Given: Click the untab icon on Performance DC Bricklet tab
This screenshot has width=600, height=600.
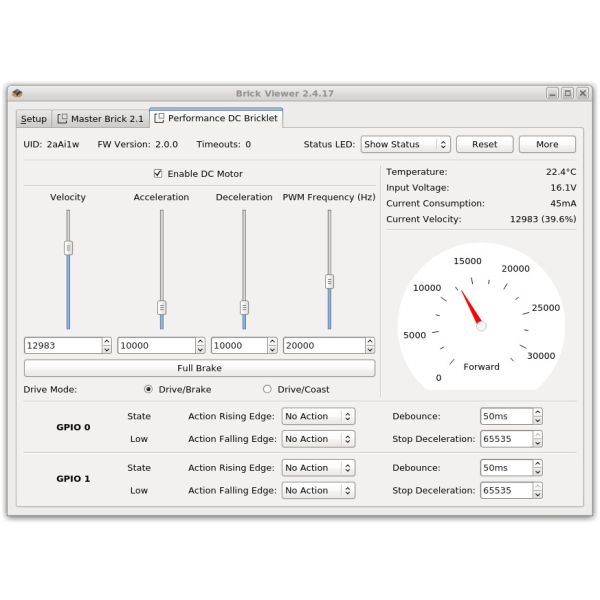Looking at the screenshot, I should (159, 118).
